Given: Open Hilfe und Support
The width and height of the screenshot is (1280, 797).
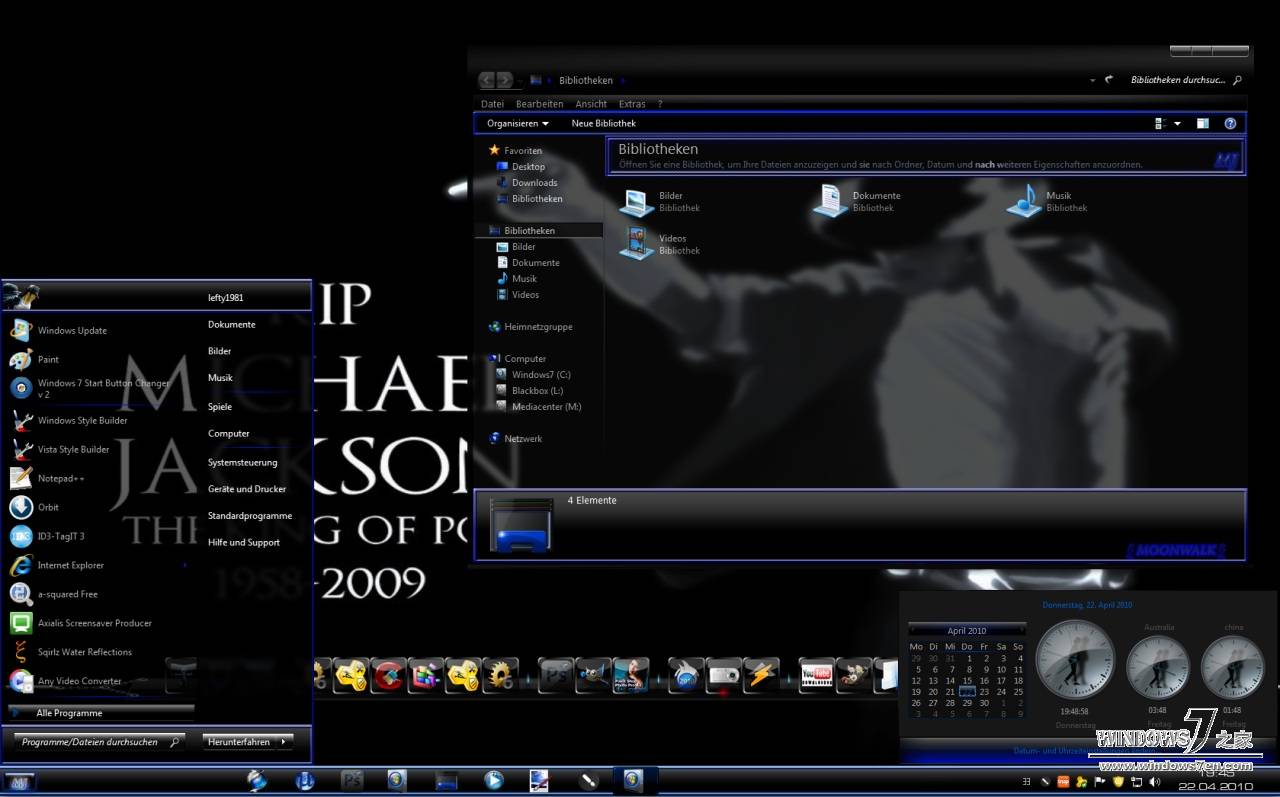Looking at the screenshot, I should point(244,543).
